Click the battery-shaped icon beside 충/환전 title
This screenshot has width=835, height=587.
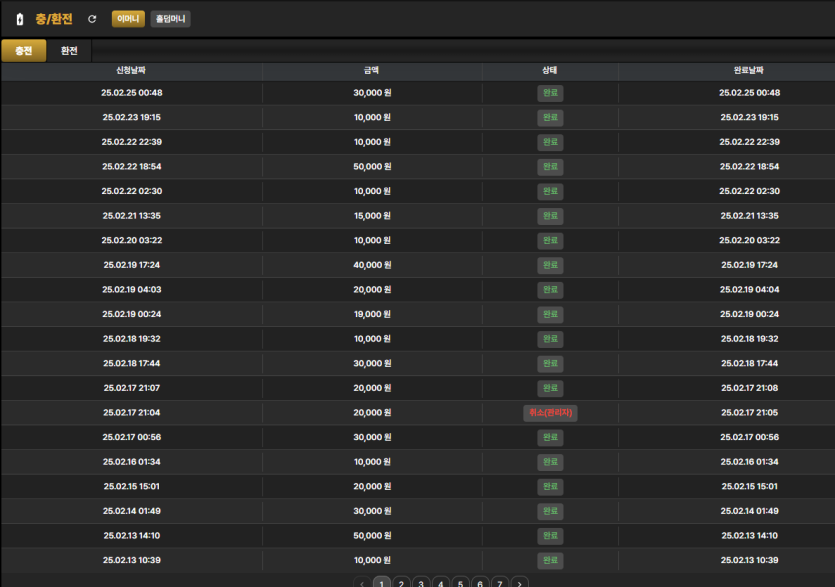(x=20, y=19)
